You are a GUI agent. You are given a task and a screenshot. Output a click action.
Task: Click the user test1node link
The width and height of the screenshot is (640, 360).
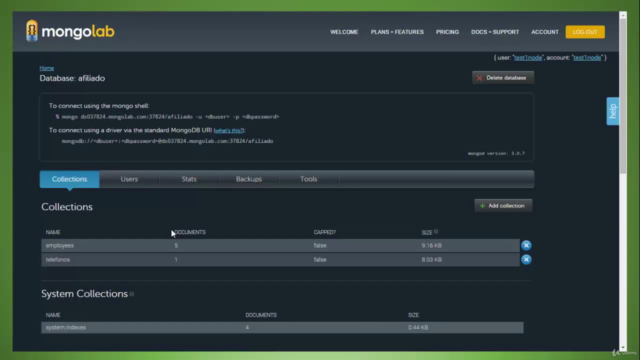(528, 58)
